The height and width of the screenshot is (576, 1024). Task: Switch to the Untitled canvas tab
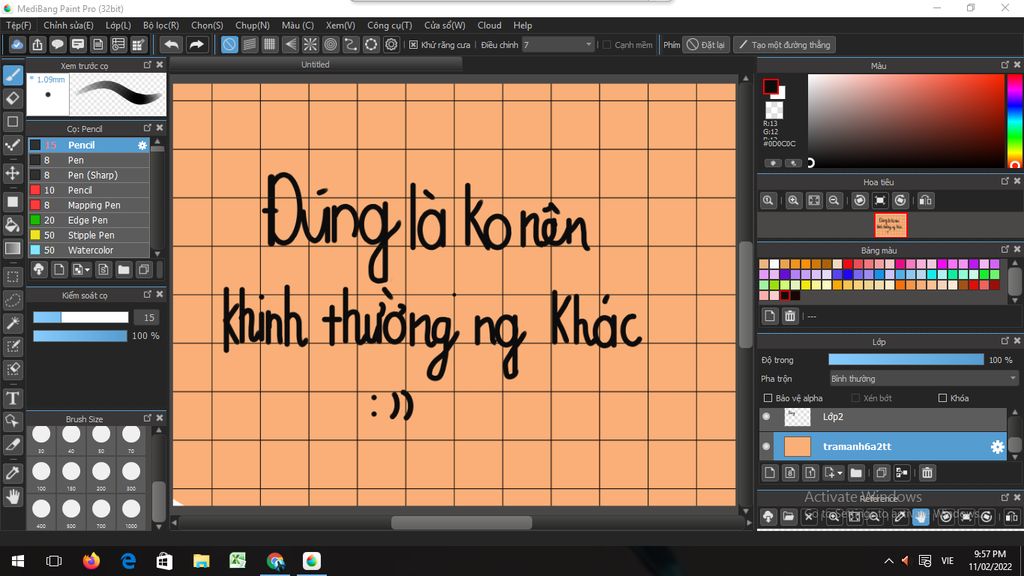[315, 65]
